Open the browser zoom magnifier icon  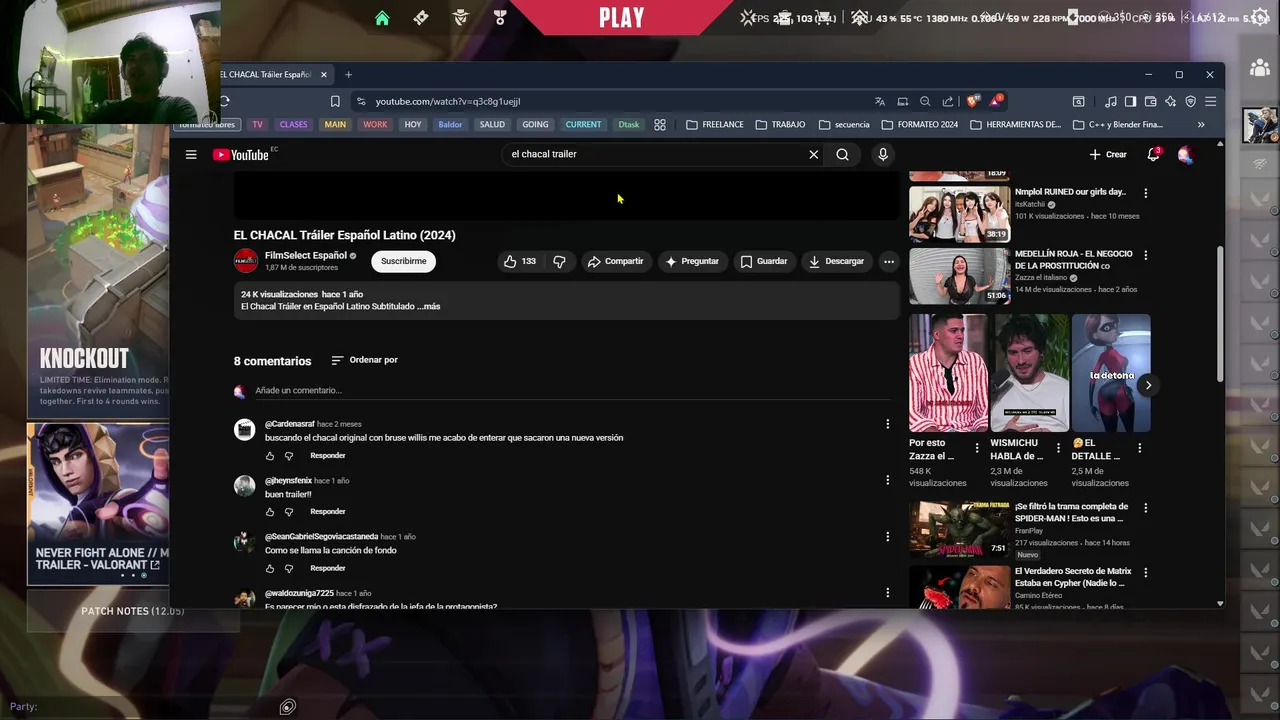[x=925, y=101]
